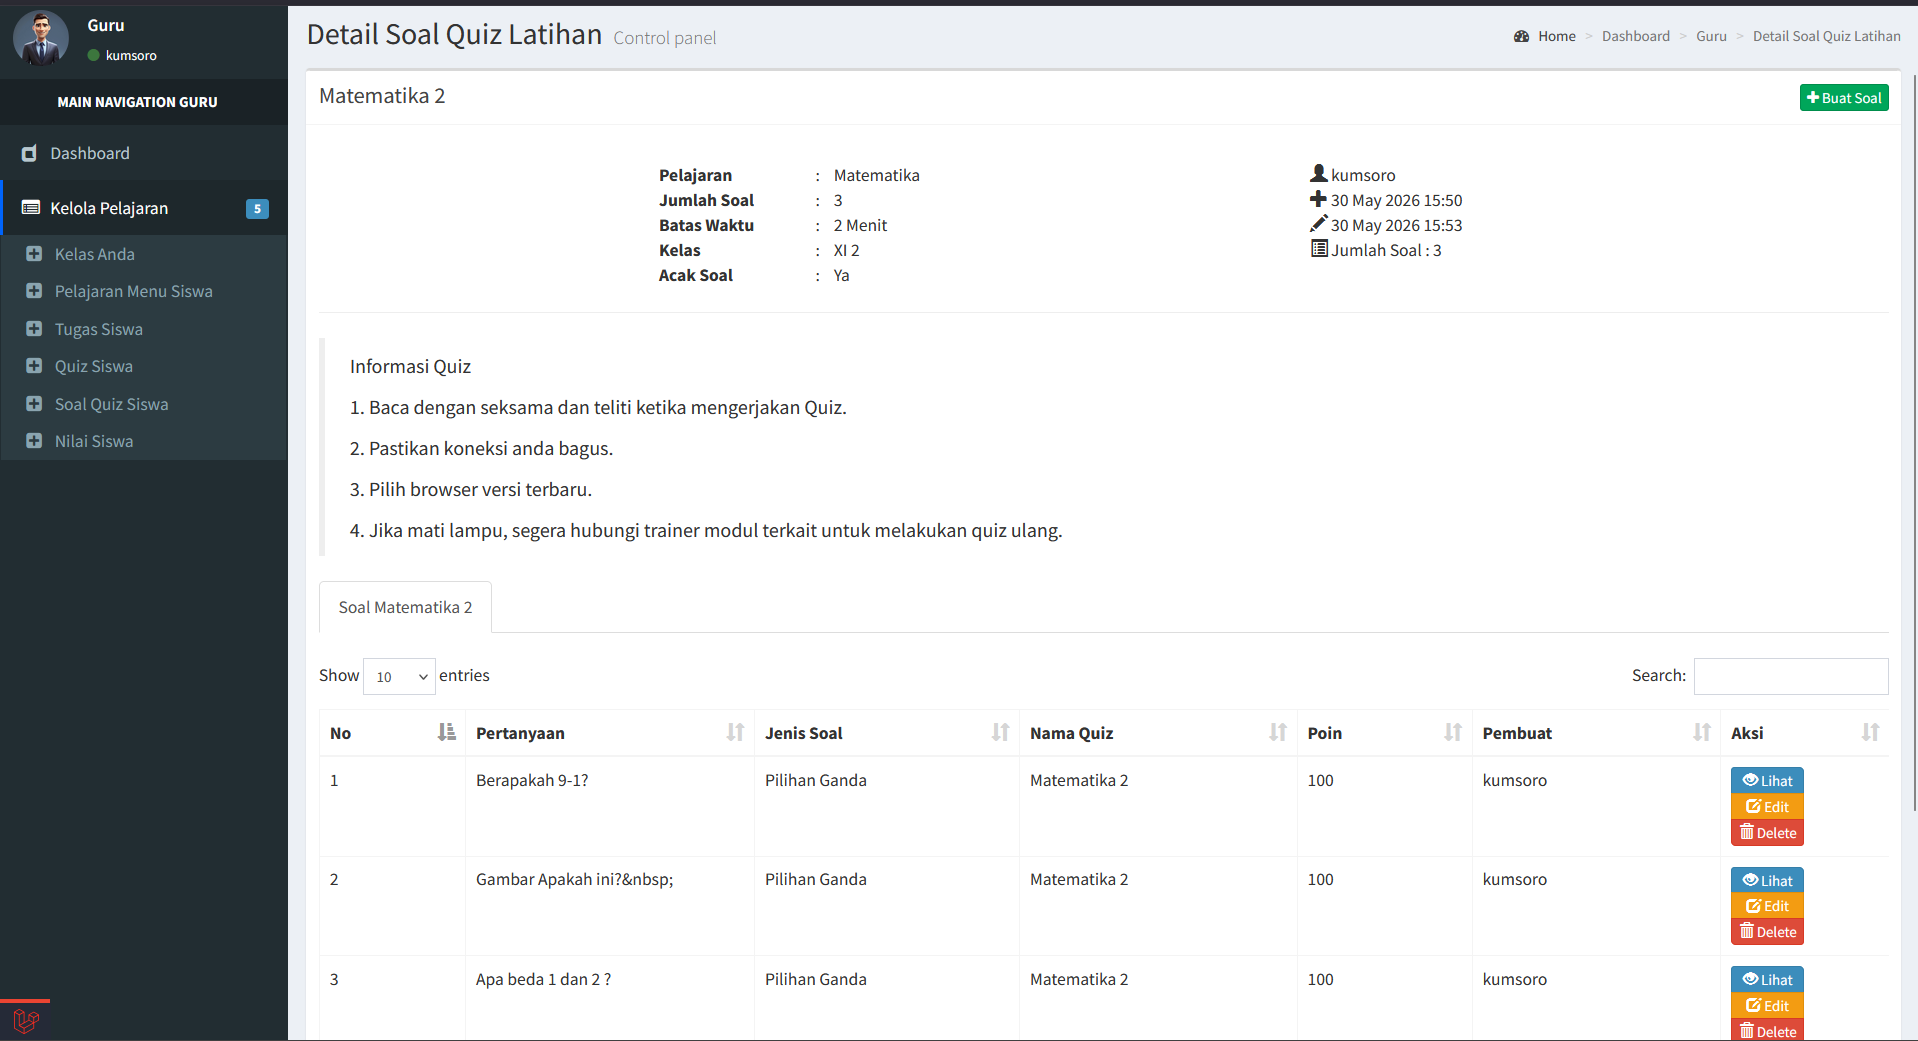Click the kumsoro user icon in details
Viewport: 1918px width, 1041px height.
pos(1319,174)
